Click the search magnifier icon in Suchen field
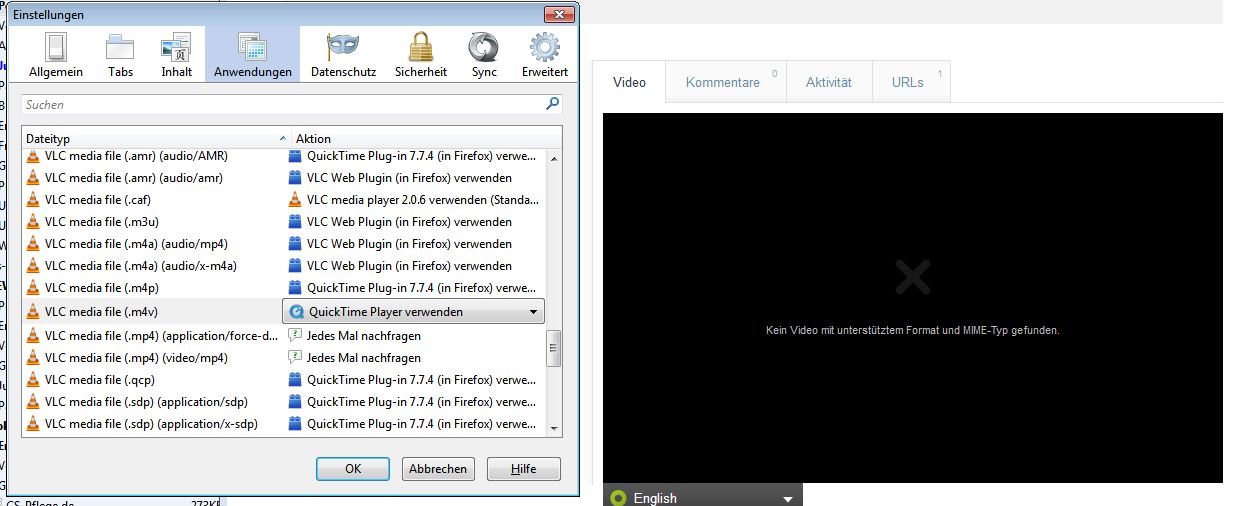Image resolution: width=1252 pixels, height=506 pixels. coord(553,104)
